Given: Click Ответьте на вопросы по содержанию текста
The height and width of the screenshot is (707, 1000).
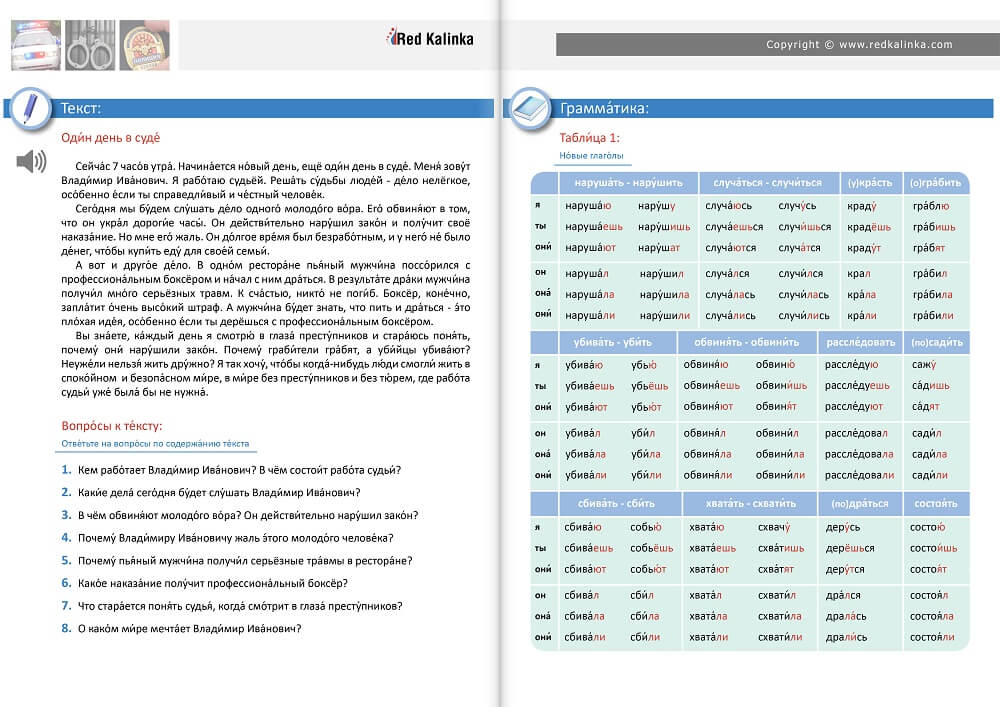Looking at the screenshot, I should 155,444.
